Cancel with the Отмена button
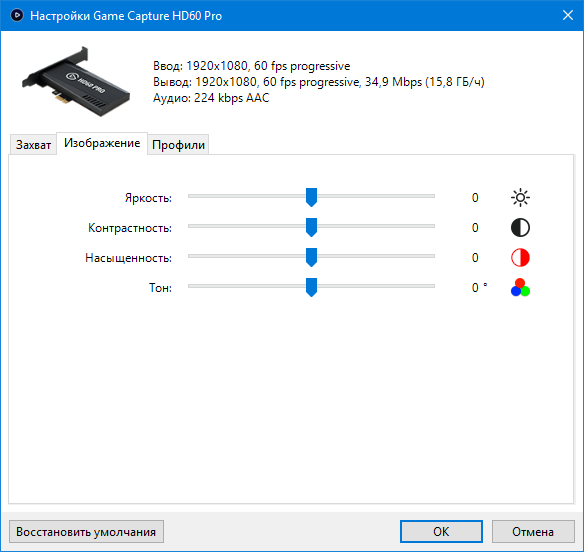Viewport: 584px width, 552px height. 533,532
